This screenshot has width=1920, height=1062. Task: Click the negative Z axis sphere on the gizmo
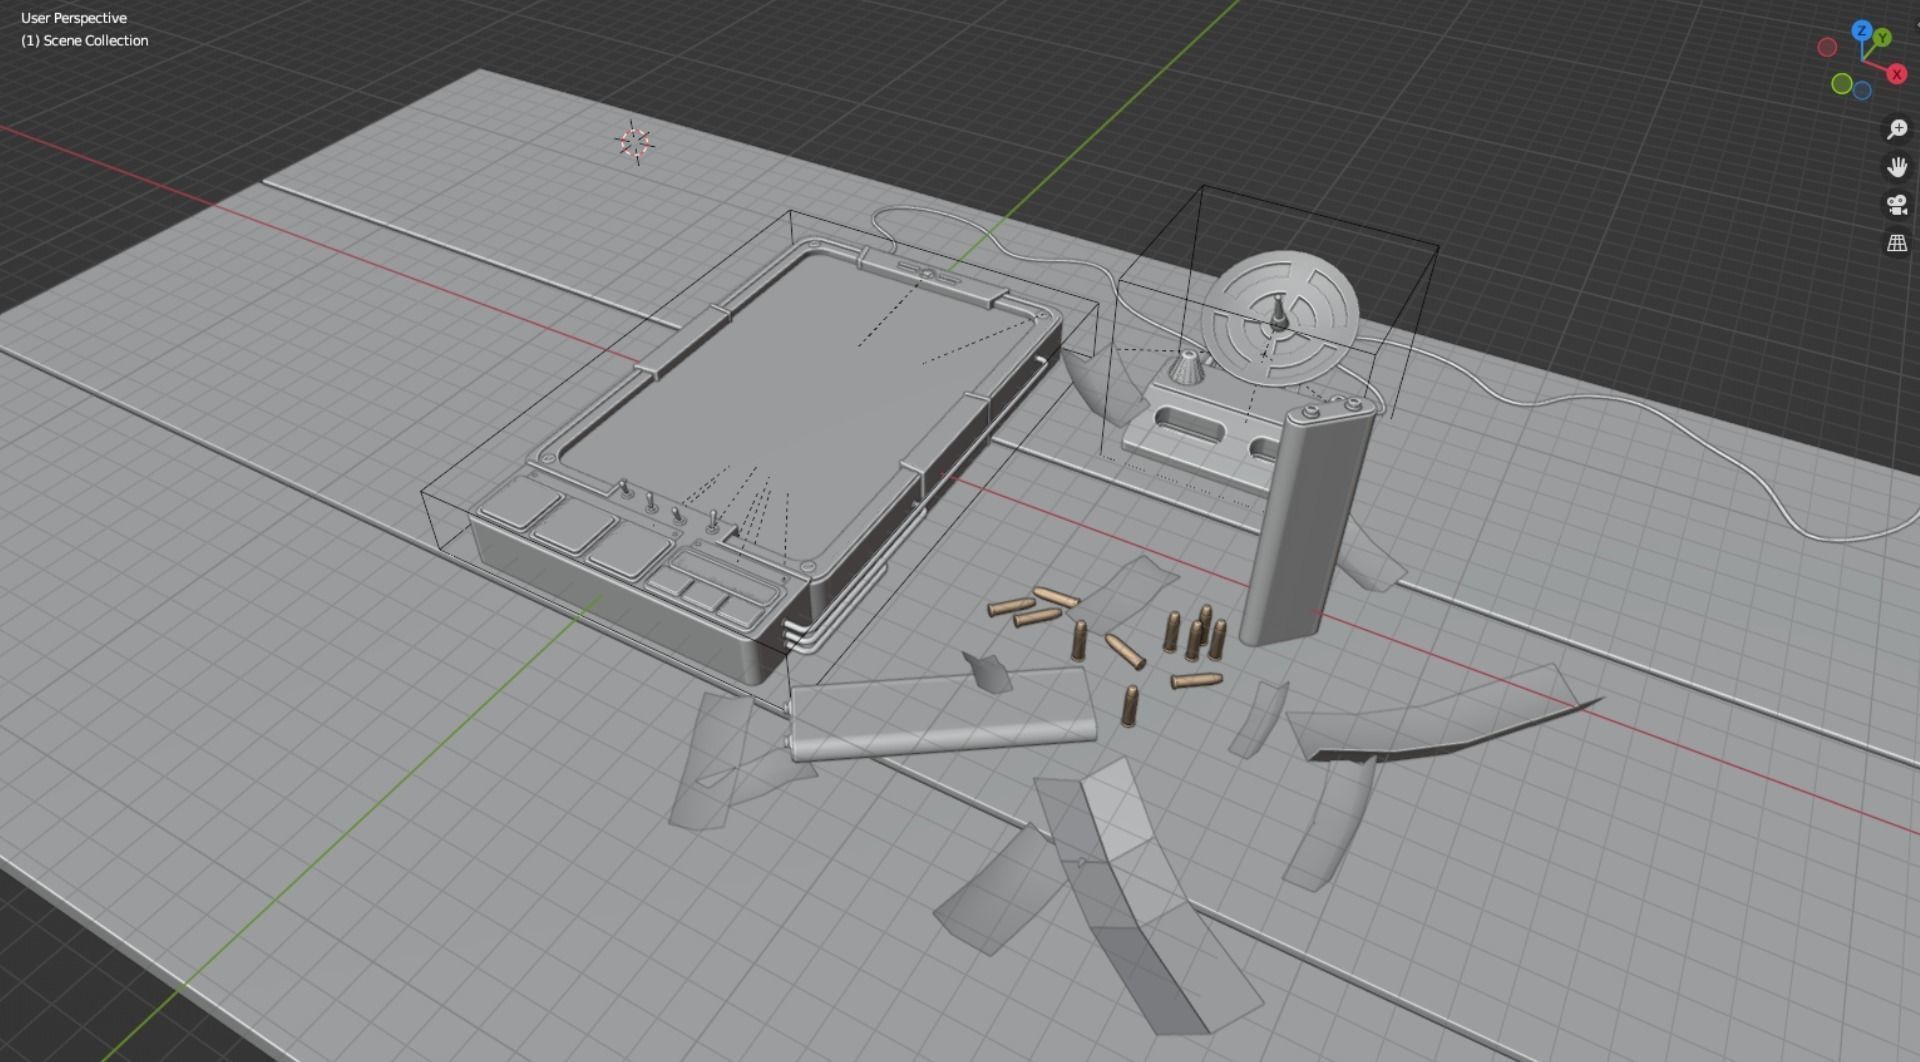[1861, 91]
